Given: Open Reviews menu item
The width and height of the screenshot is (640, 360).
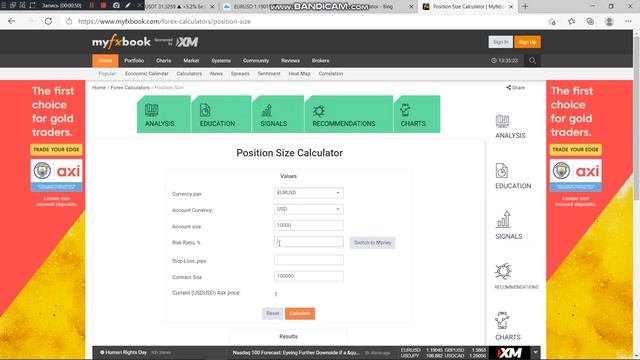Looking at the screenshot, I should [x=290, y=60].
